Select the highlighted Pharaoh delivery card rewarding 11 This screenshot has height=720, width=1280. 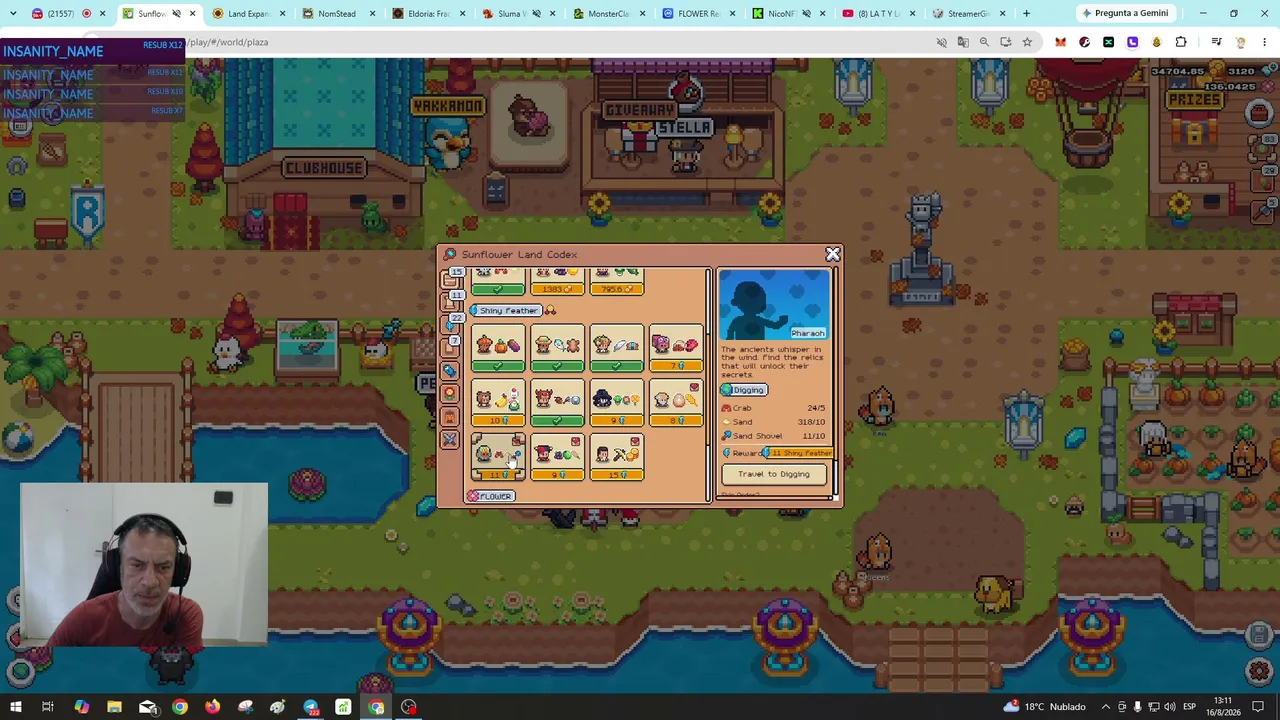click(498, 458)
